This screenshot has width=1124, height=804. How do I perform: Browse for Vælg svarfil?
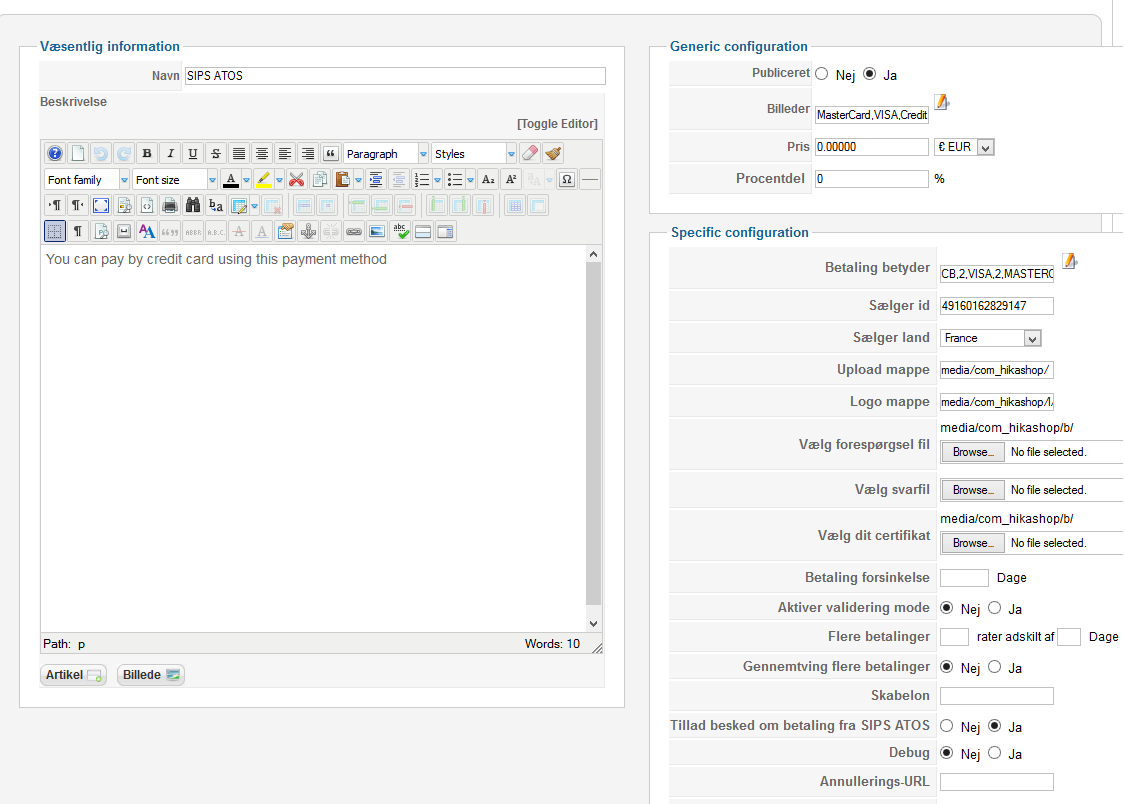pyautogui.click(x=973, y=490)
